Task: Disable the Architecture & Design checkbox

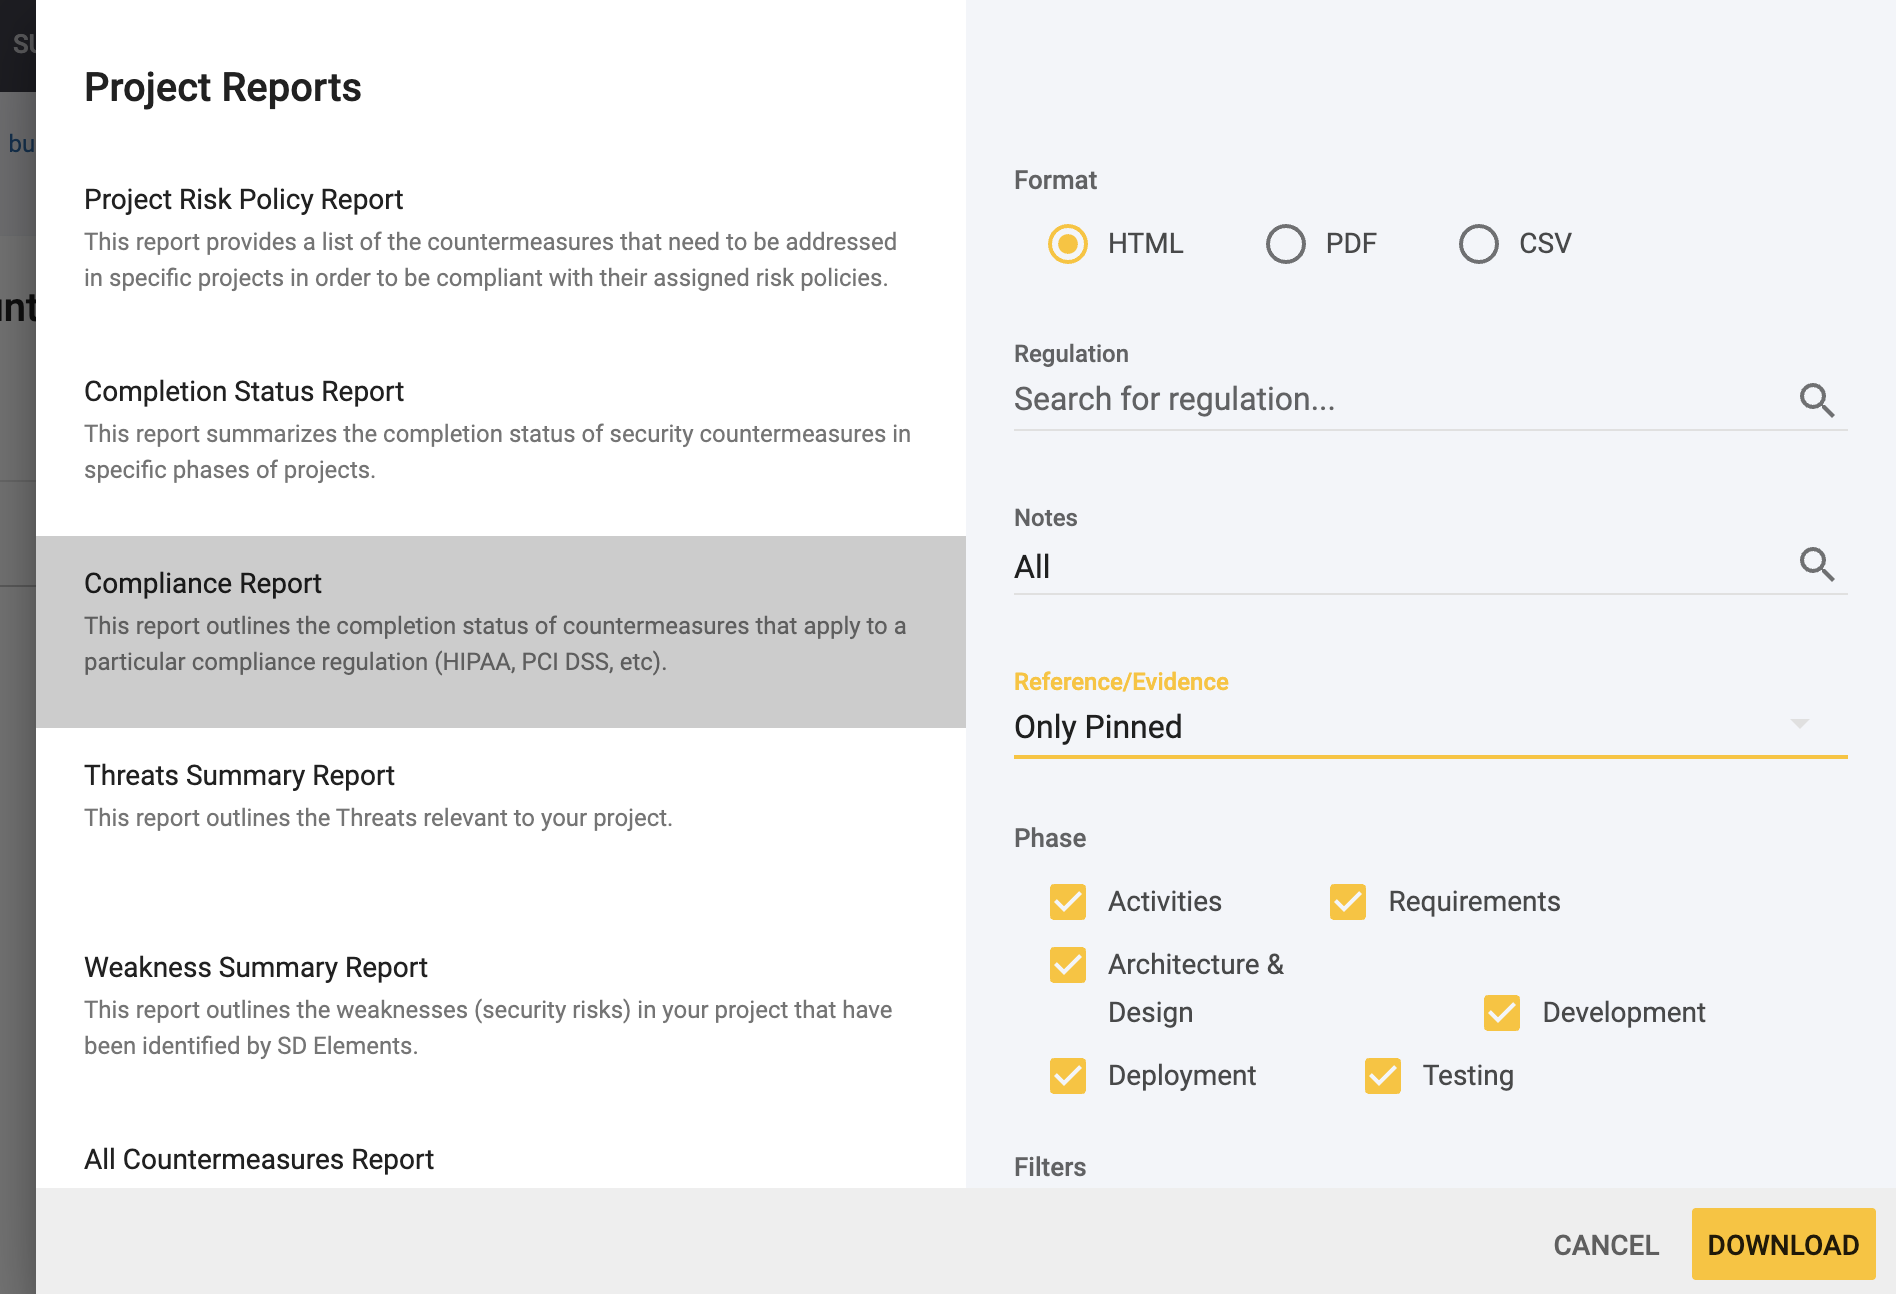Action: [1067, 965]
